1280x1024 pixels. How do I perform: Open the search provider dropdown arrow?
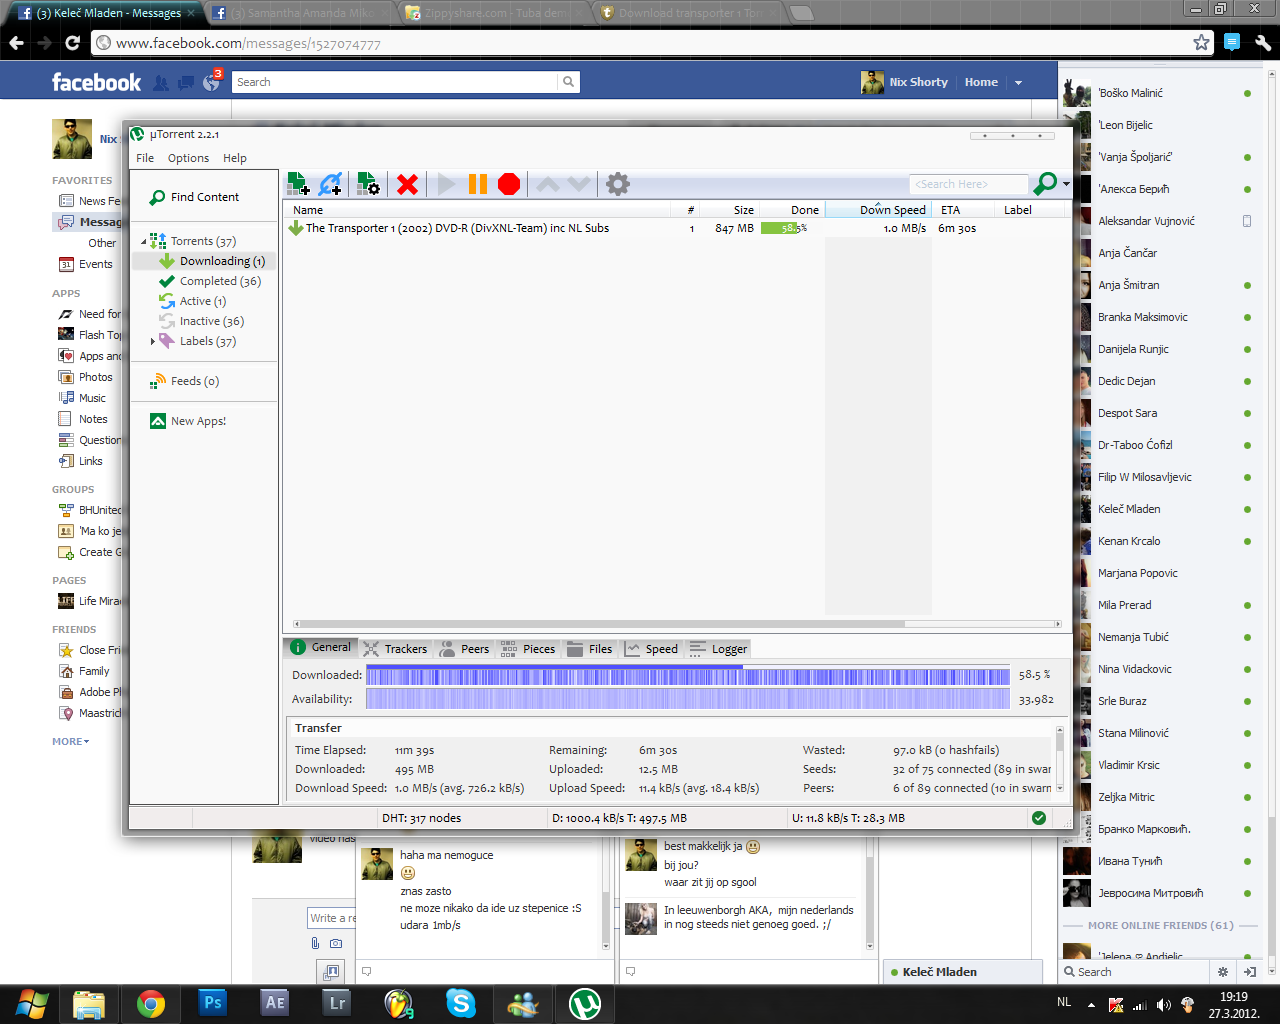coord(1066,184)
